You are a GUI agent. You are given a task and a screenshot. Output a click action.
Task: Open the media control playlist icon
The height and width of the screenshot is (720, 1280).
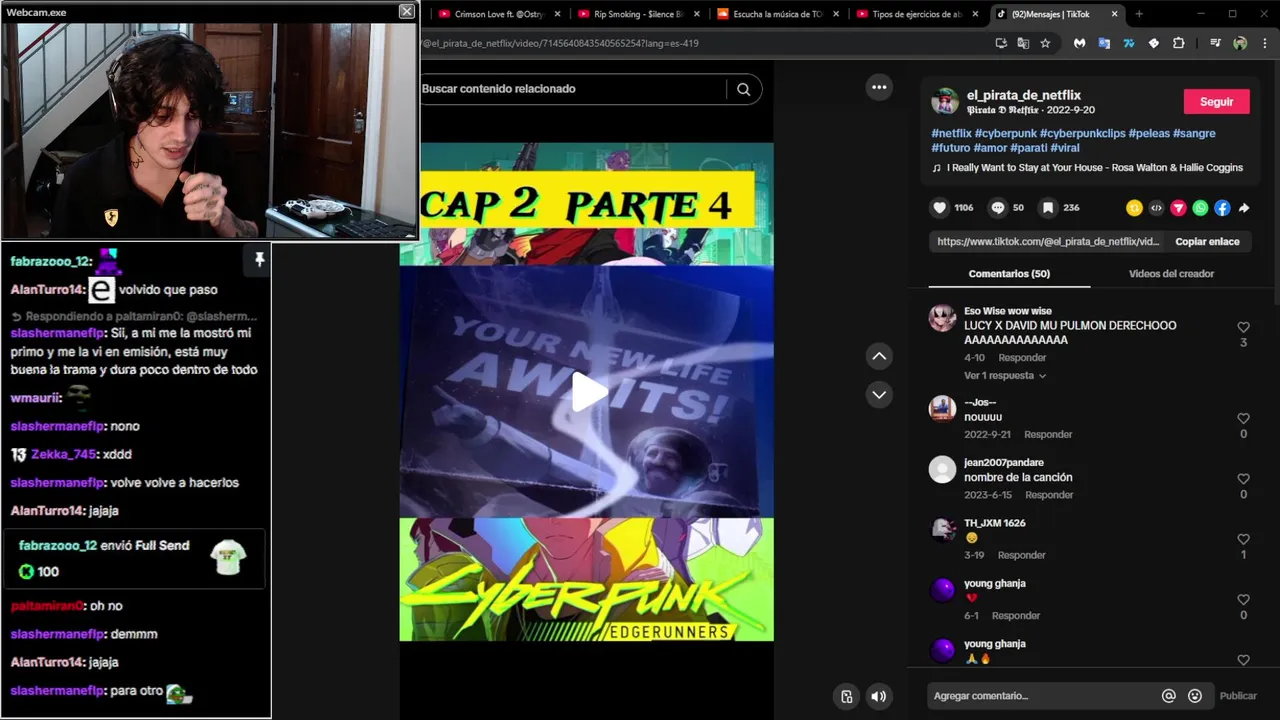(x=1215, y=43)
